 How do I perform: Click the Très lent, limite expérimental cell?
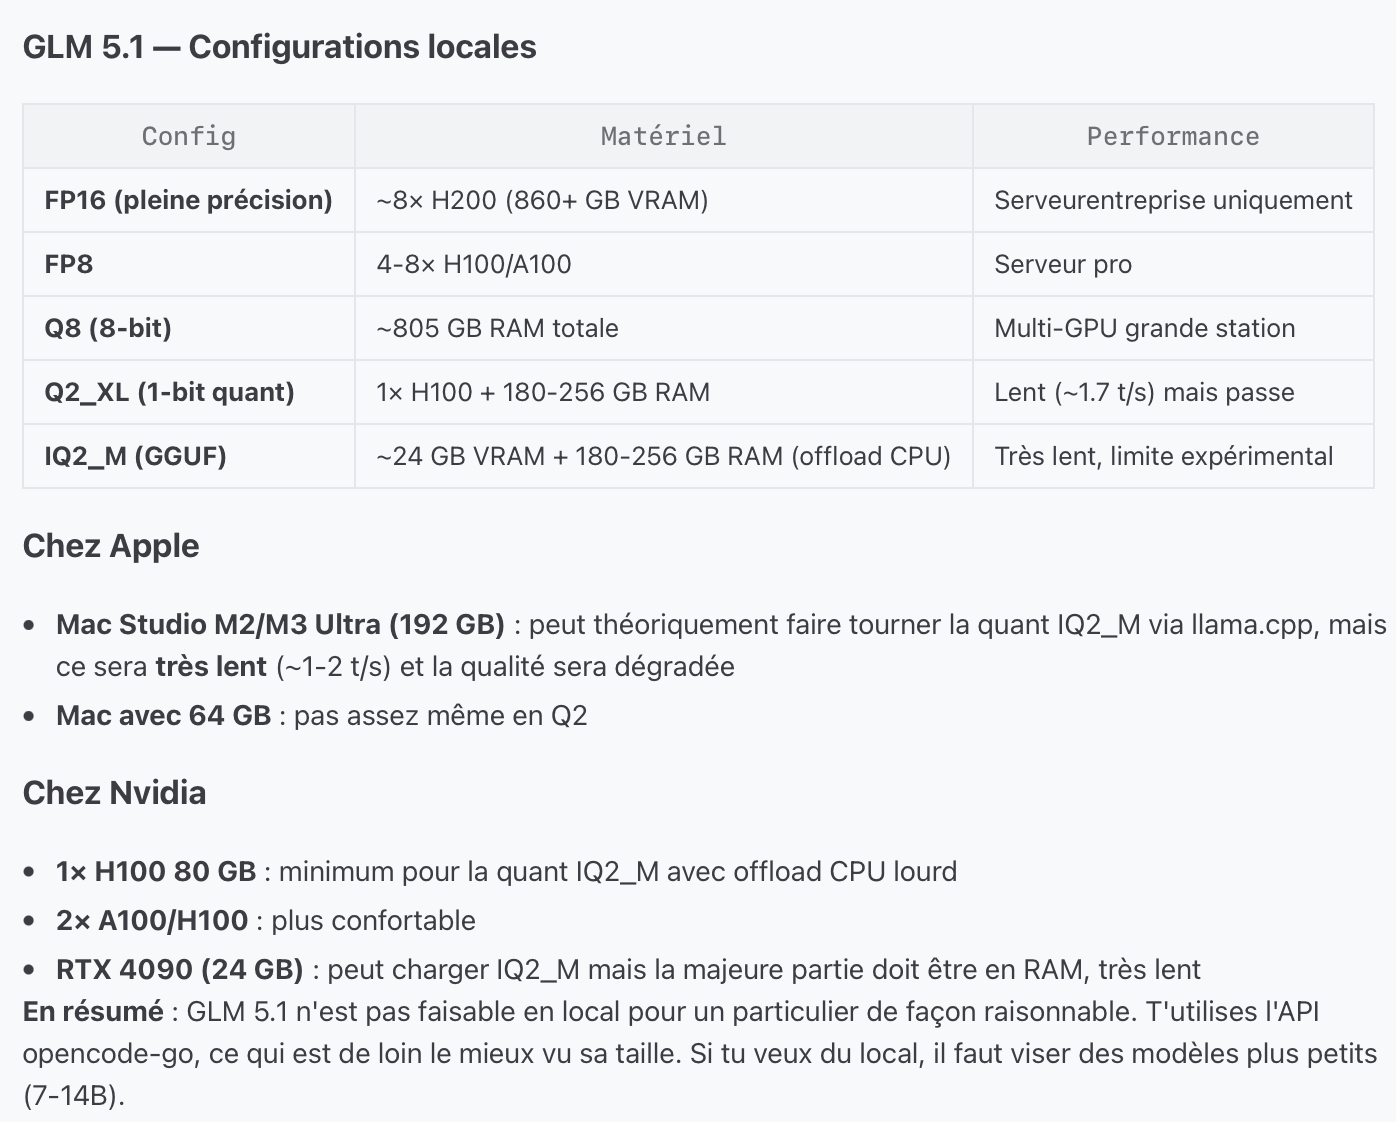point(1173,456)
